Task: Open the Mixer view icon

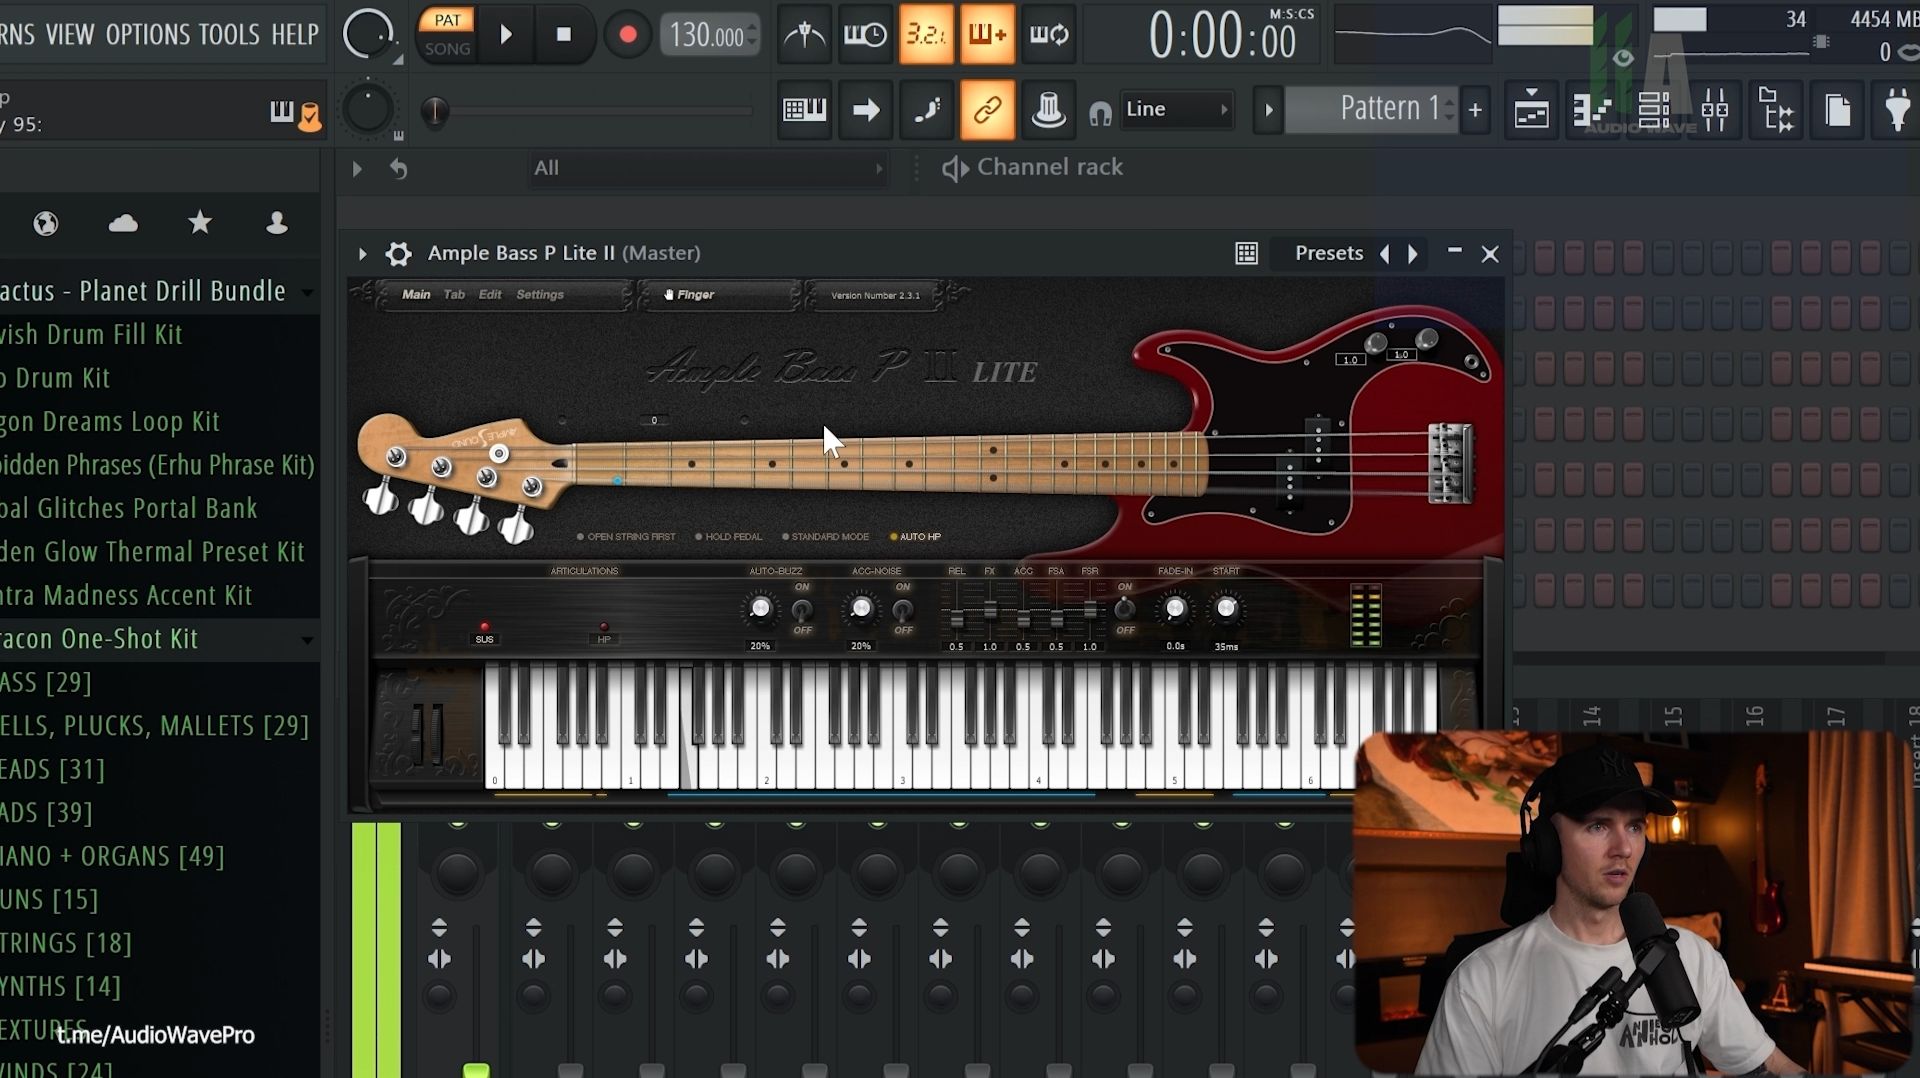Action: 1714,110
